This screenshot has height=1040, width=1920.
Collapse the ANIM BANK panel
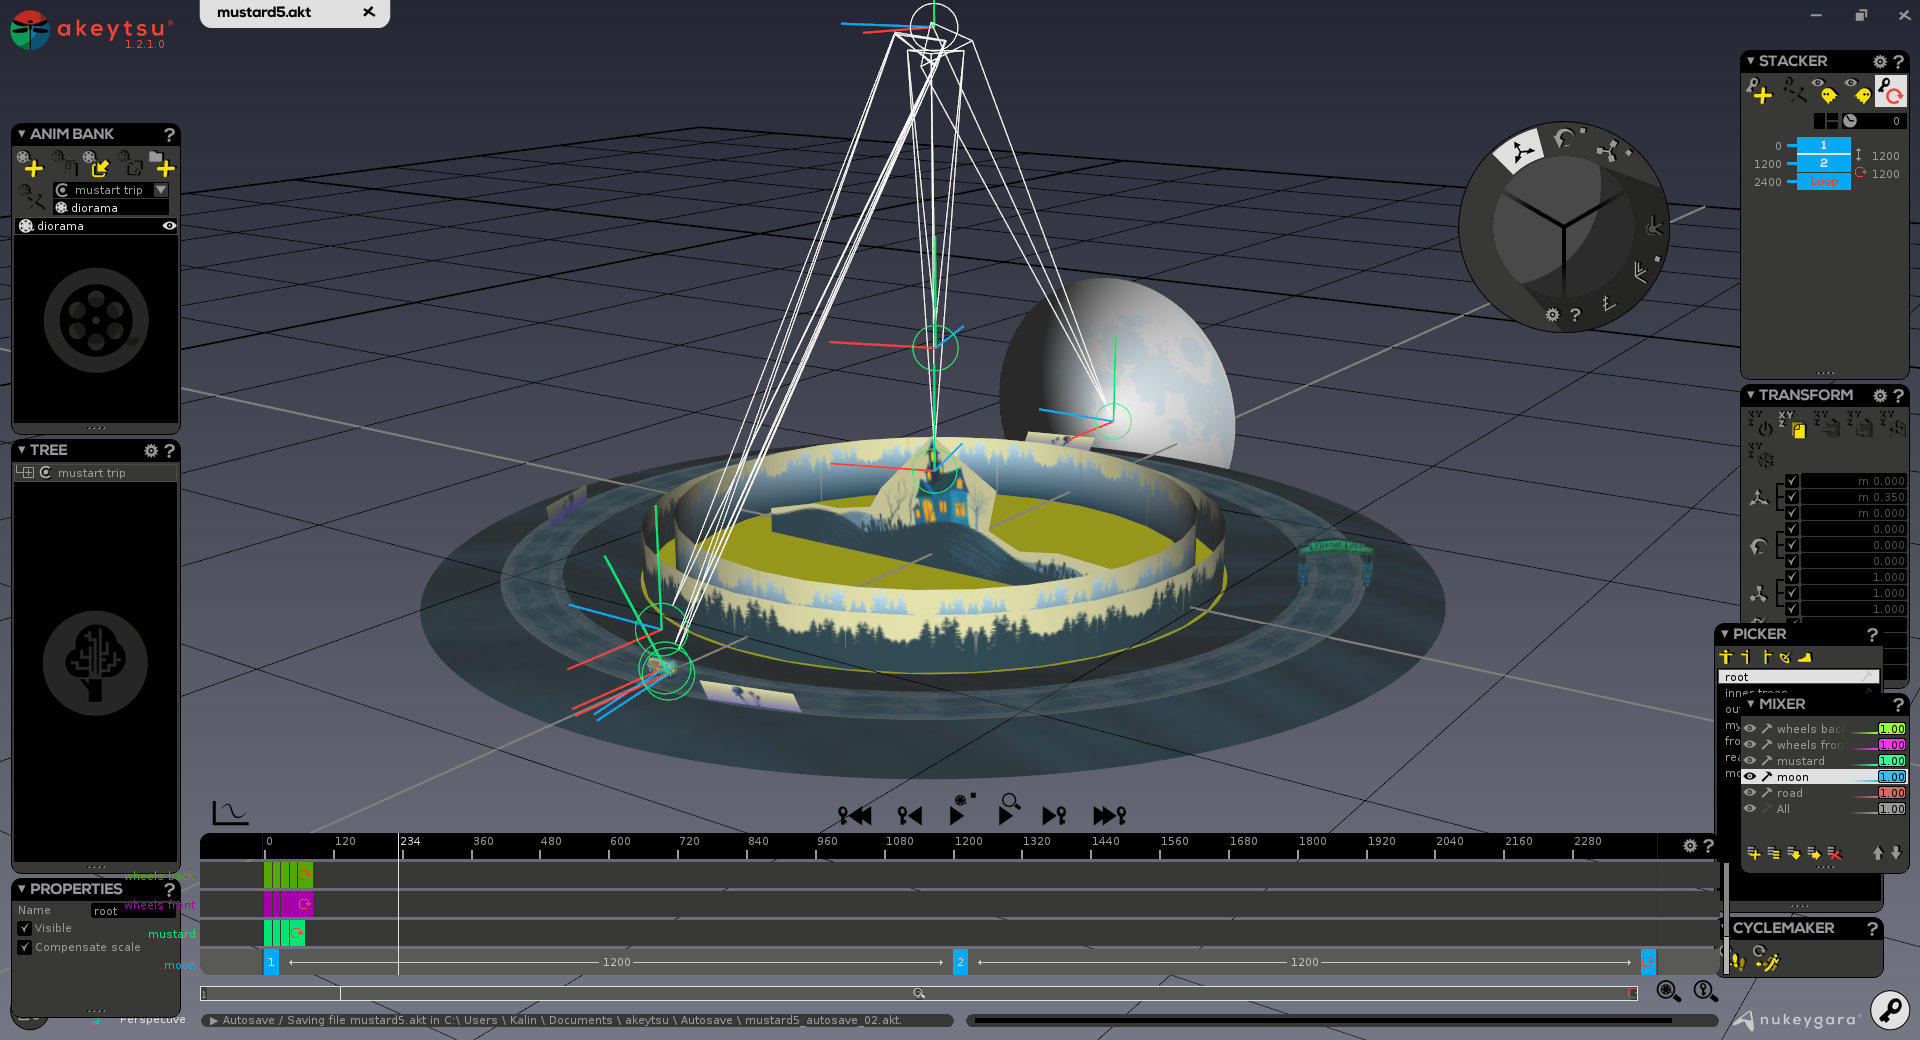(x=22, y=134)
